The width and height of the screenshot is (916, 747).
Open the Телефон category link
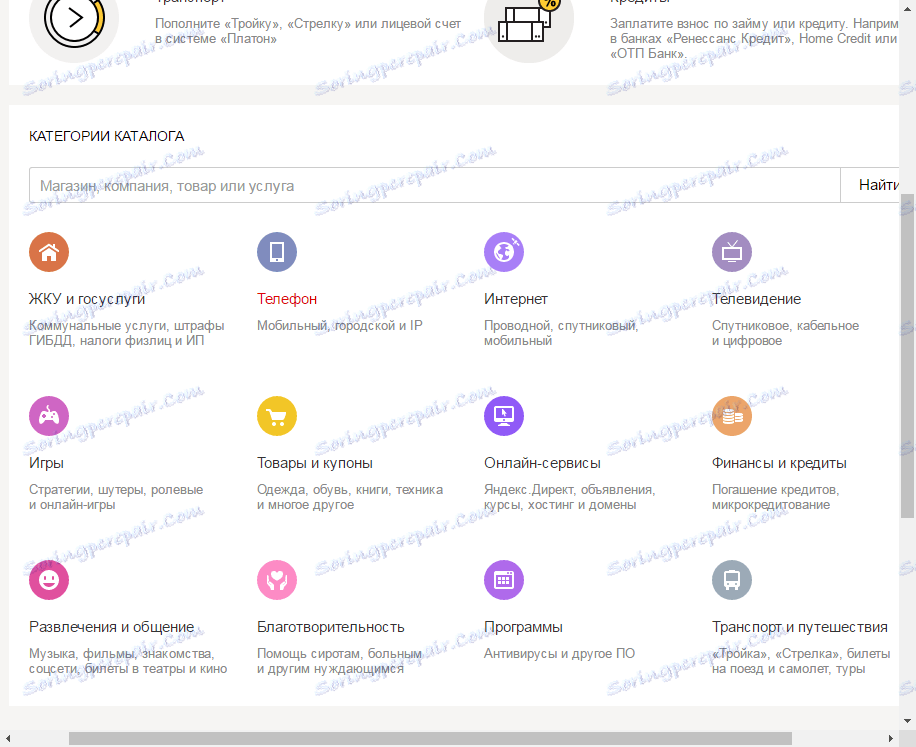point(287,299)
